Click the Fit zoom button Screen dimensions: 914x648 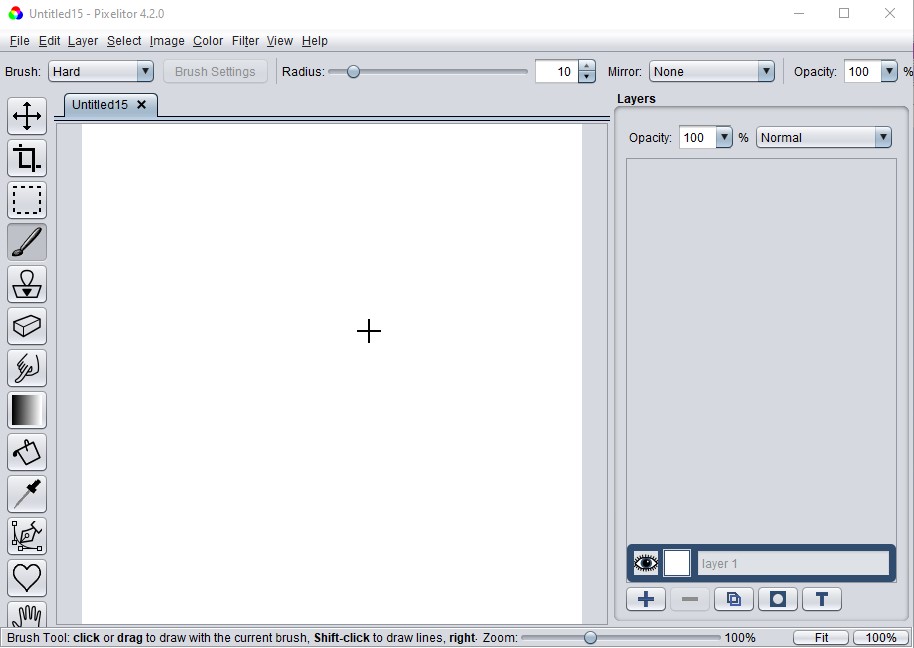pyautogui.click(x=821, y=638)
